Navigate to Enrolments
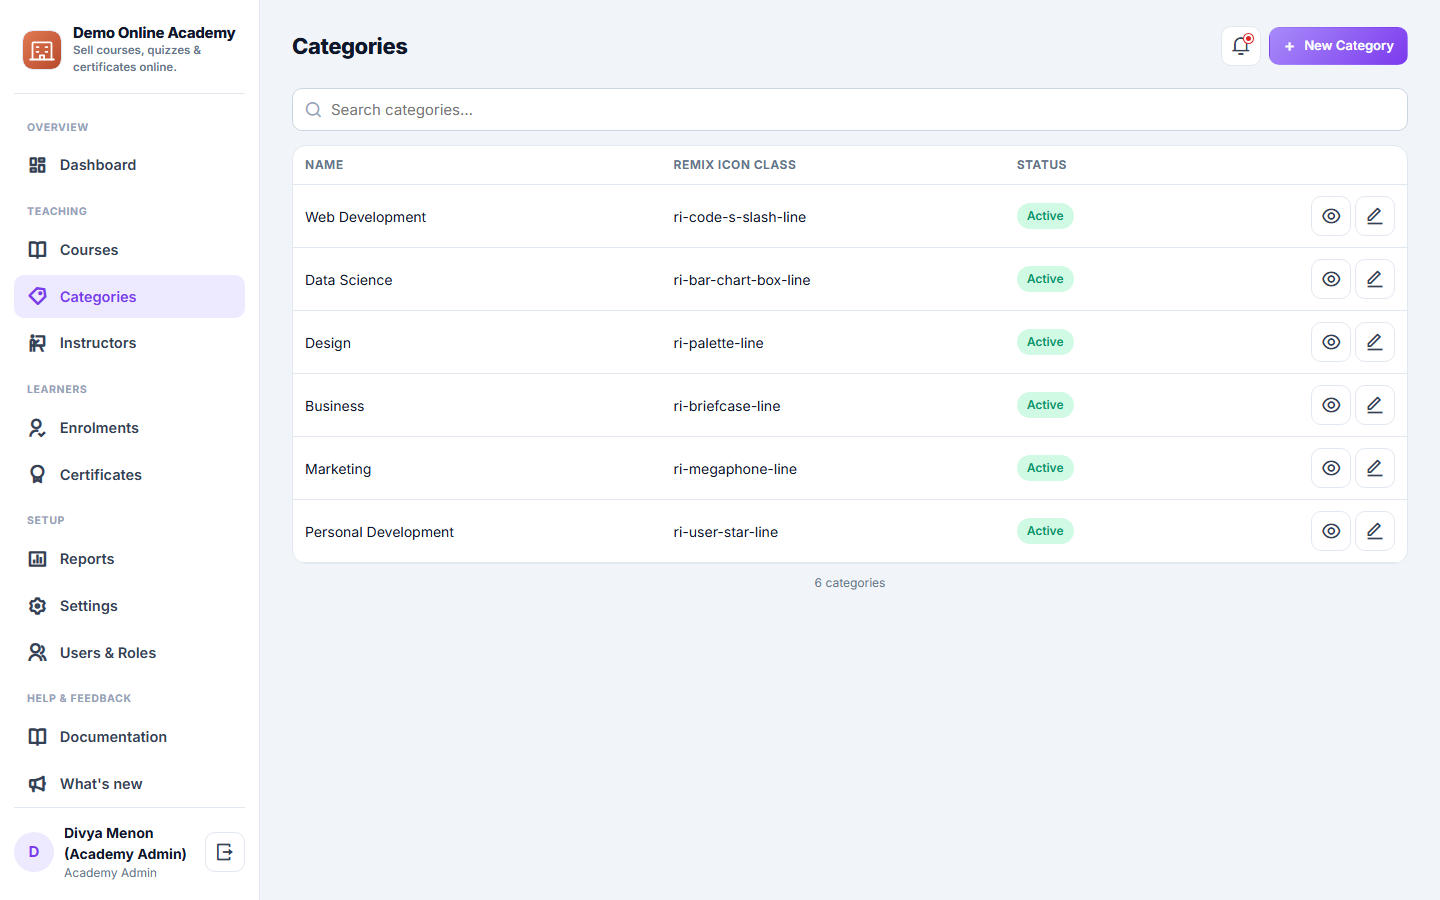The width and height of the screenshot is (1440, 900). (129, 428)
